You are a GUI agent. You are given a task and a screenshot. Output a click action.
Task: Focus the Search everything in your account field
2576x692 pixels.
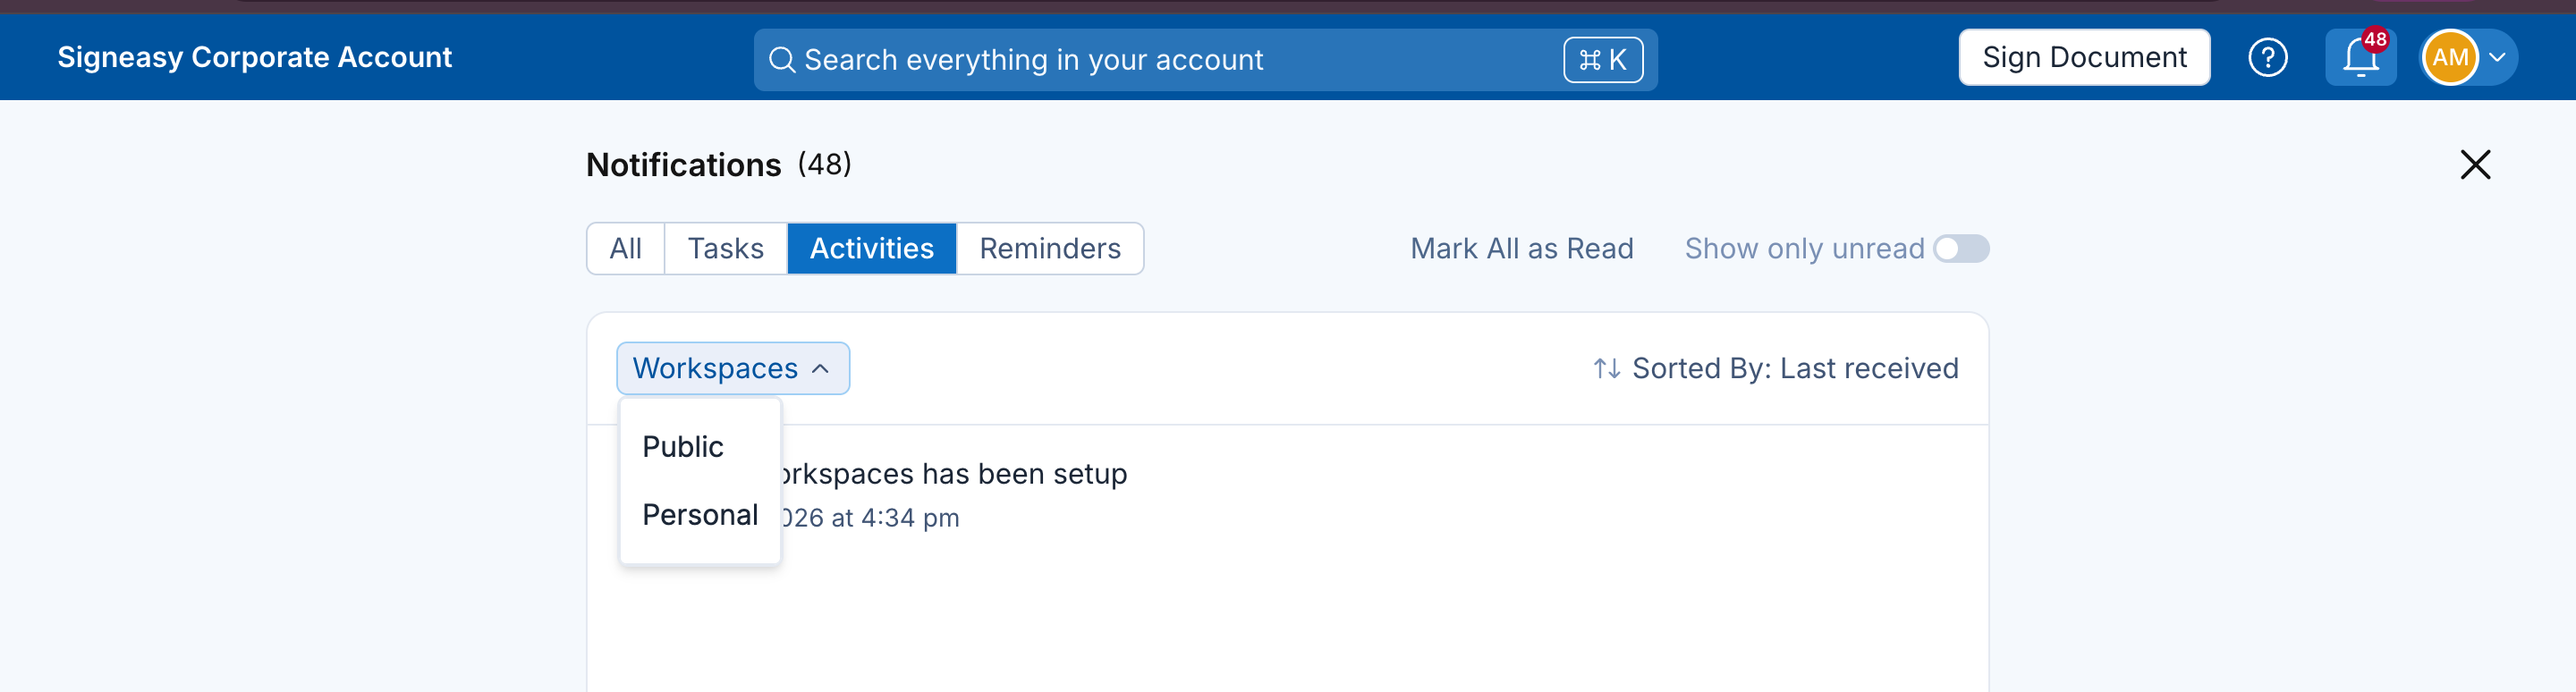pos(1205,60)
